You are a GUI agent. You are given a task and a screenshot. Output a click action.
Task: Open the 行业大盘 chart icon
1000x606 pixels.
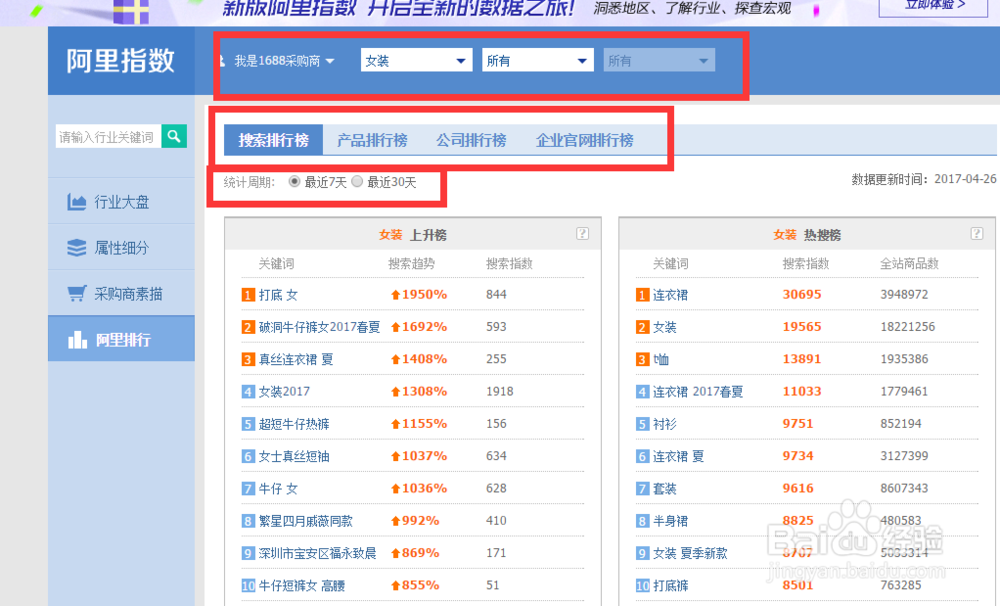coord(77,202)
